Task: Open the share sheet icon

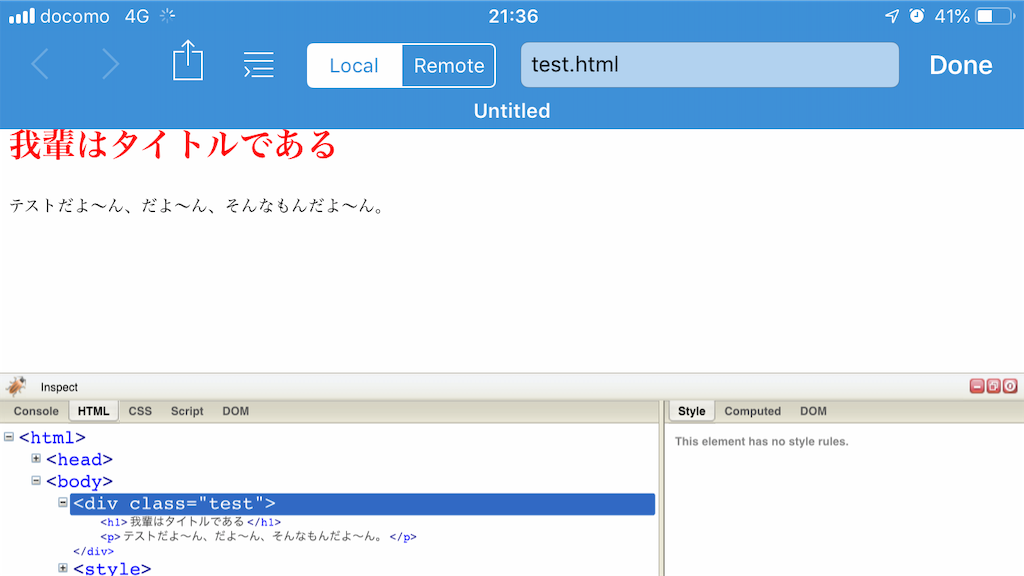Action: pos(187,60)
